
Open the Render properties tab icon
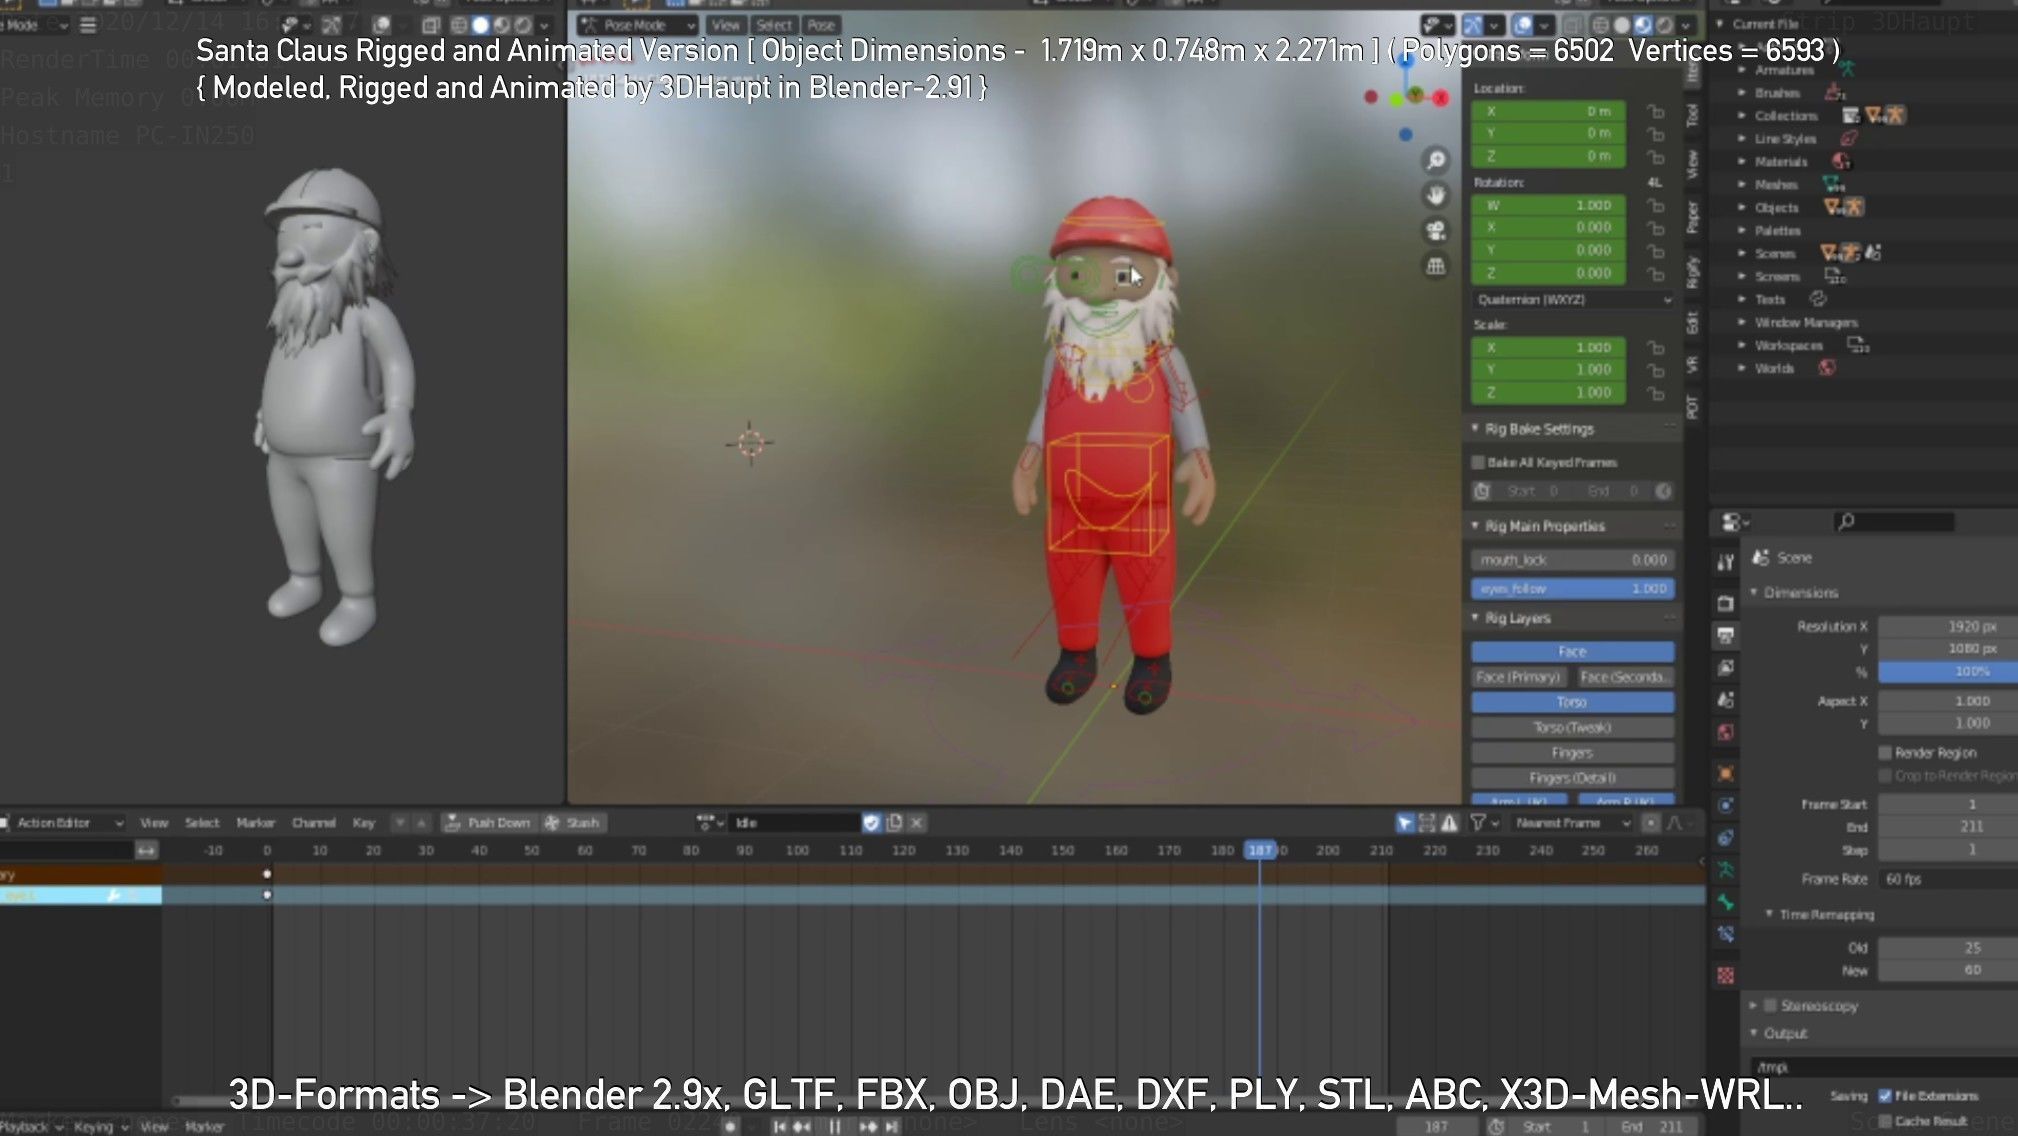1725,603
